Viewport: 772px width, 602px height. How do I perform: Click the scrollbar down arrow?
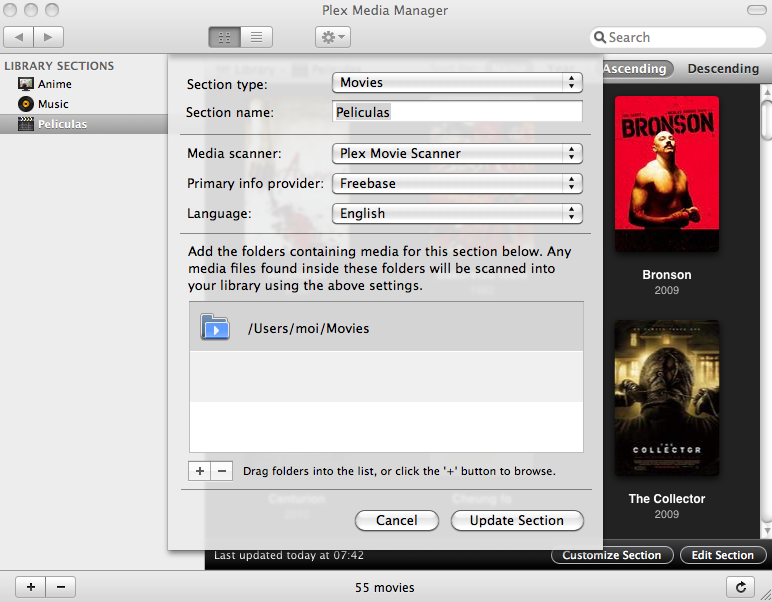pos(767,531)
